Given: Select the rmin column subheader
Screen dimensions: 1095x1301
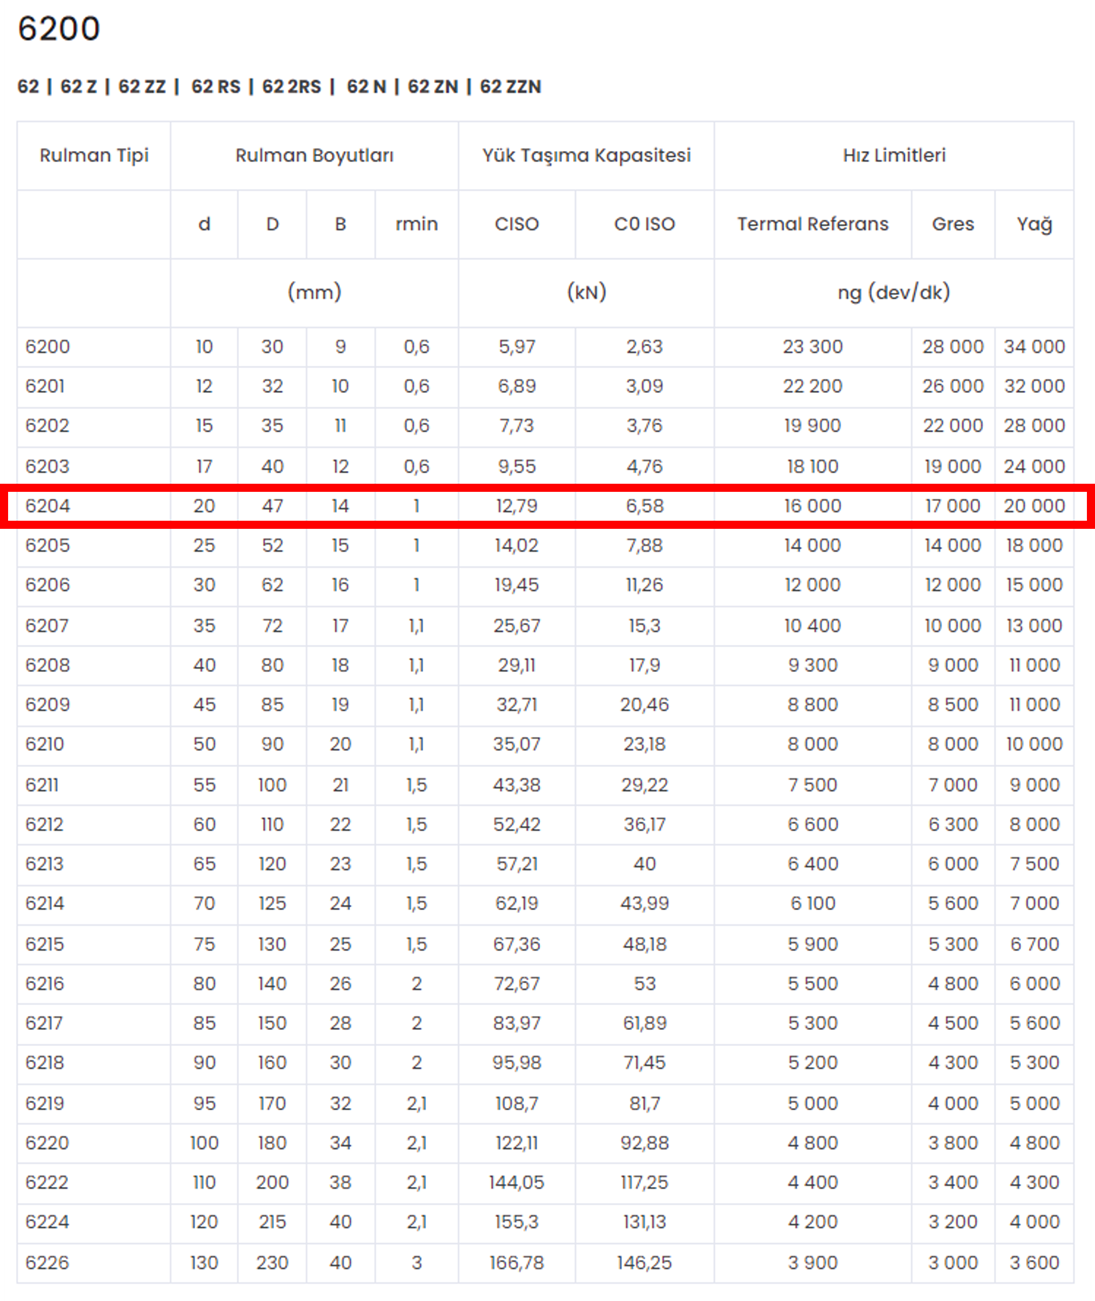Looking at the screenshot, I should [416, 224].
